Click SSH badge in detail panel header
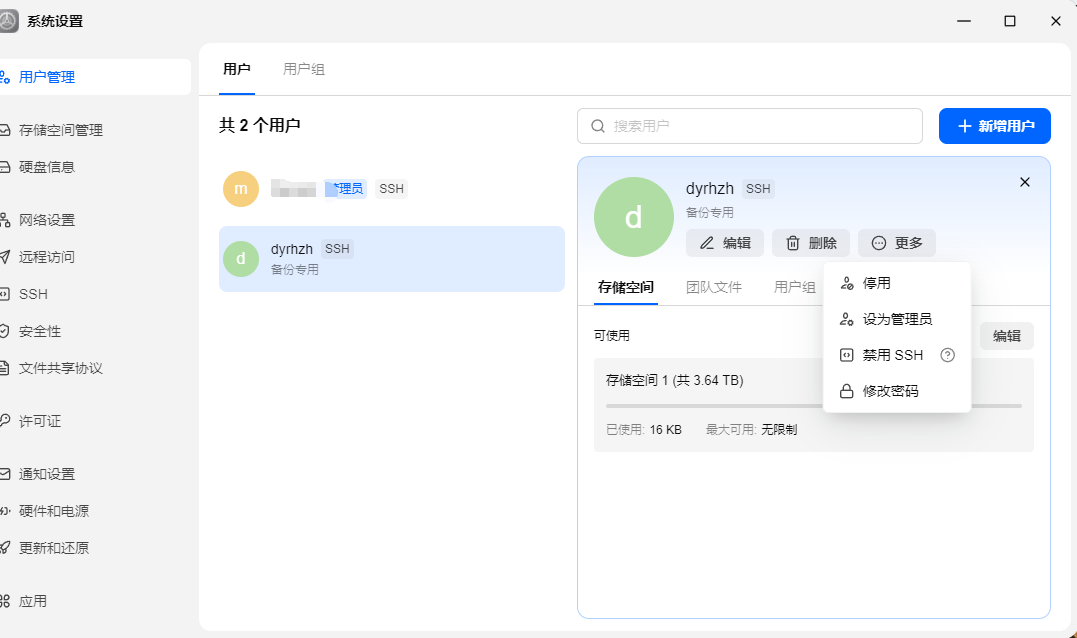Screen dimensions: 1077x638 758,189
